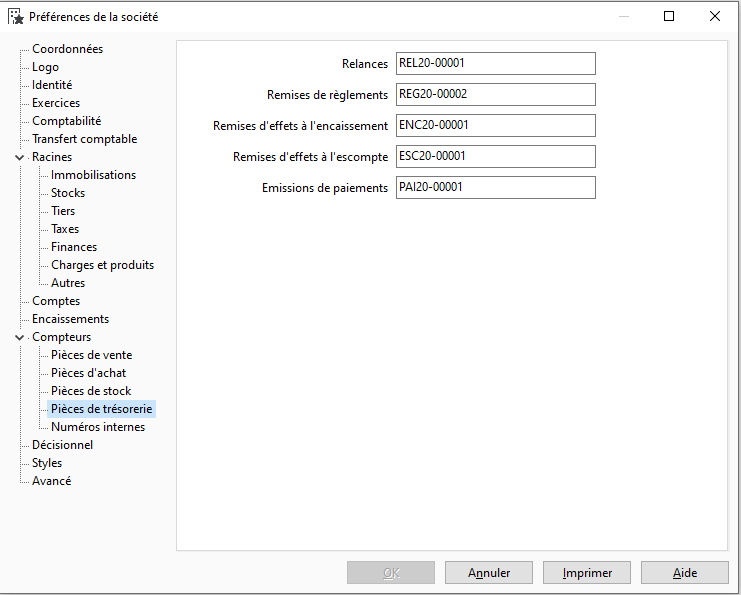
Task: Open Pièces de vente counters
Action: click(x=92, y=355)
